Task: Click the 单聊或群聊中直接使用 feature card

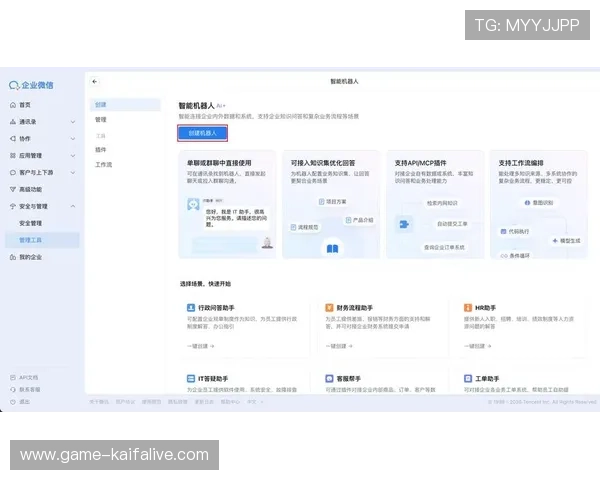Action: coord(227,204)
